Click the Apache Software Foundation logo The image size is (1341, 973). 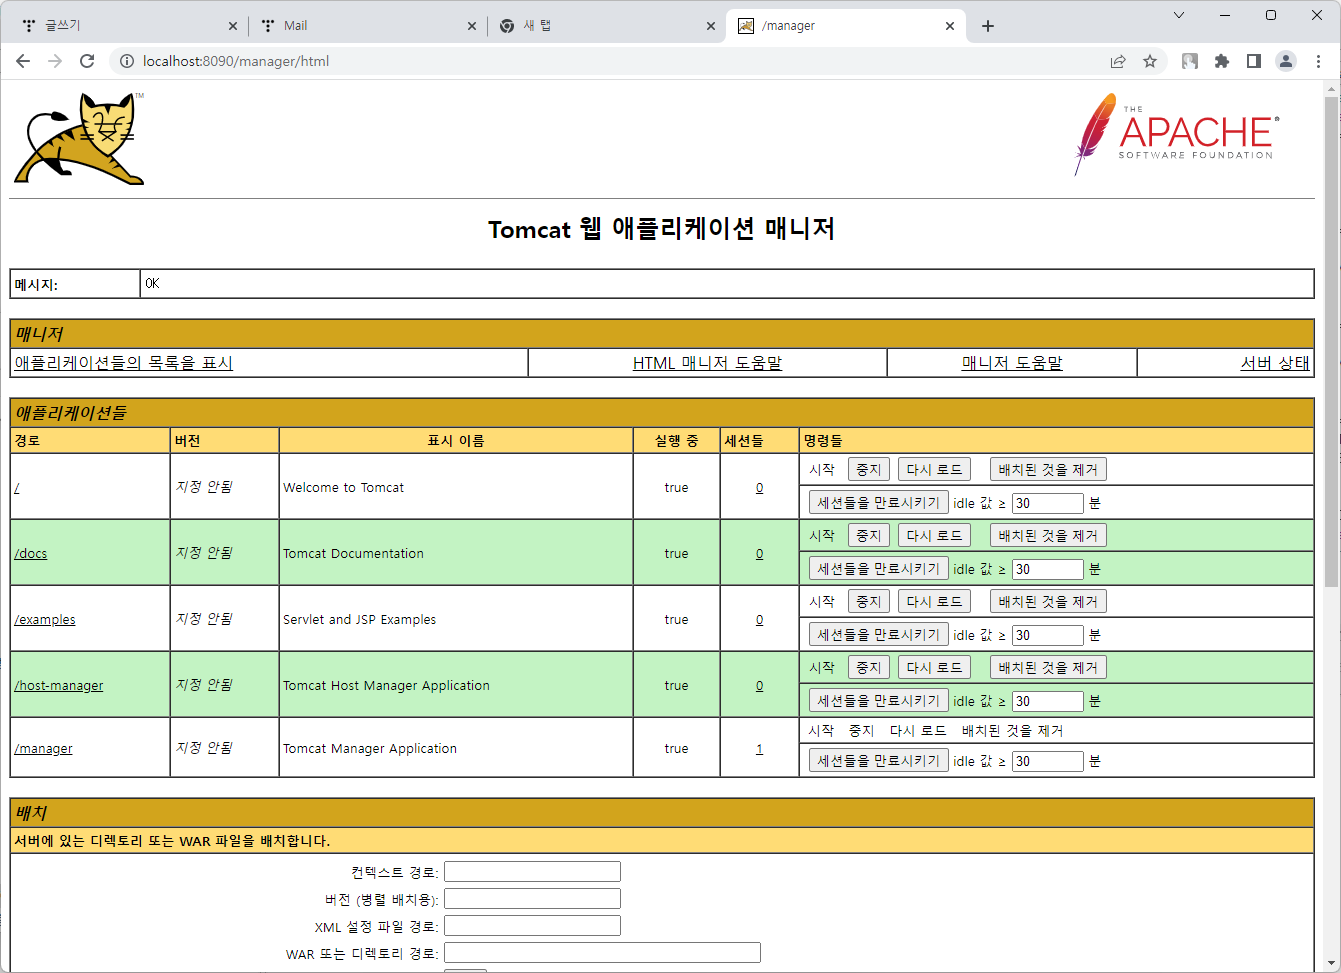coord(1176,134)
